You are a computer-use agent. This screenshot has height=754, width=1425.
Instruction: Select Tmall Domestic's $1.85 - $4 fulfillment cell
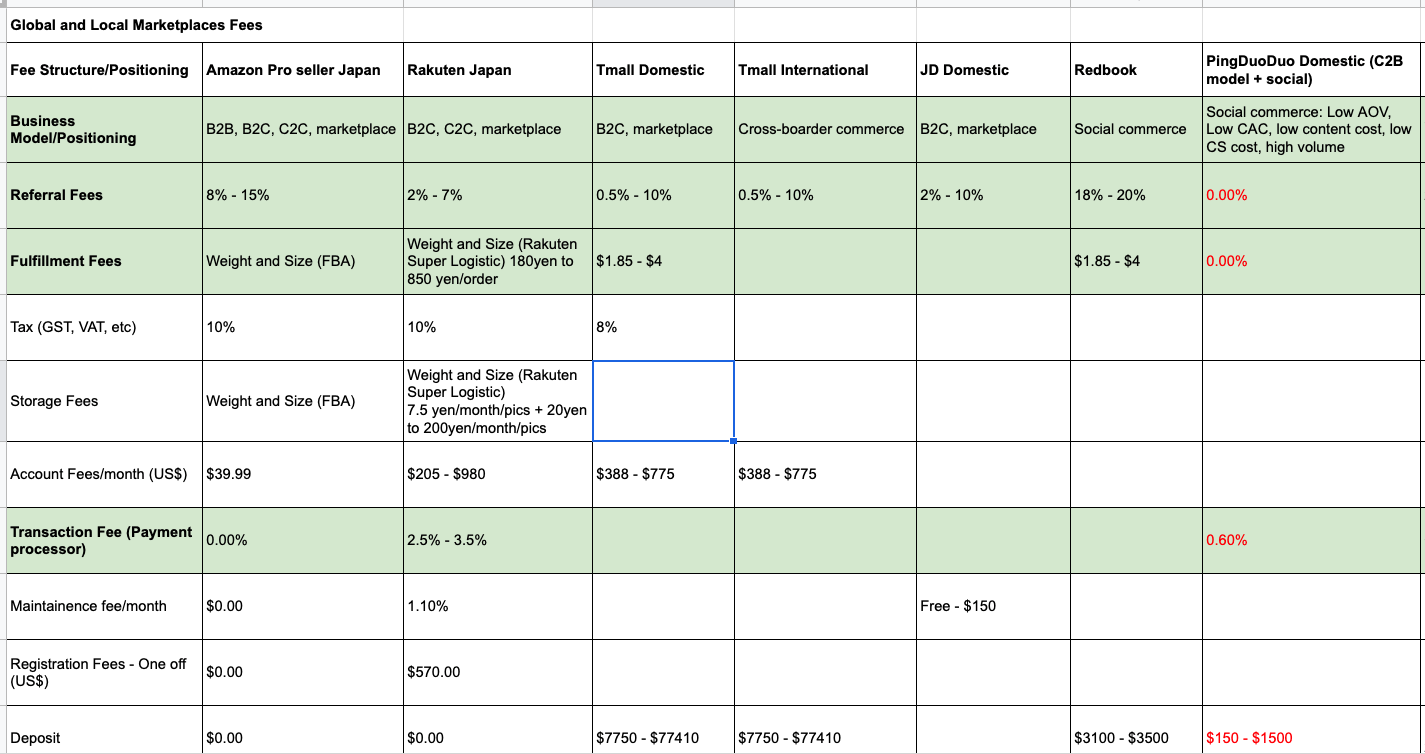[663, 261]
